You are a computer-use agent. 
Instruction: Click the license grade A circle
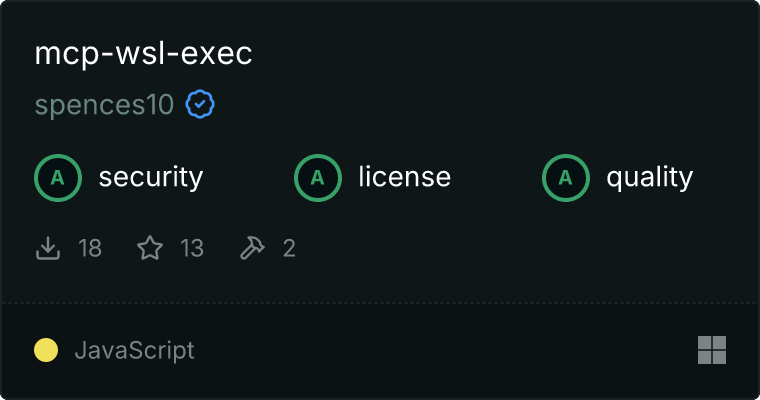(317, 177)
